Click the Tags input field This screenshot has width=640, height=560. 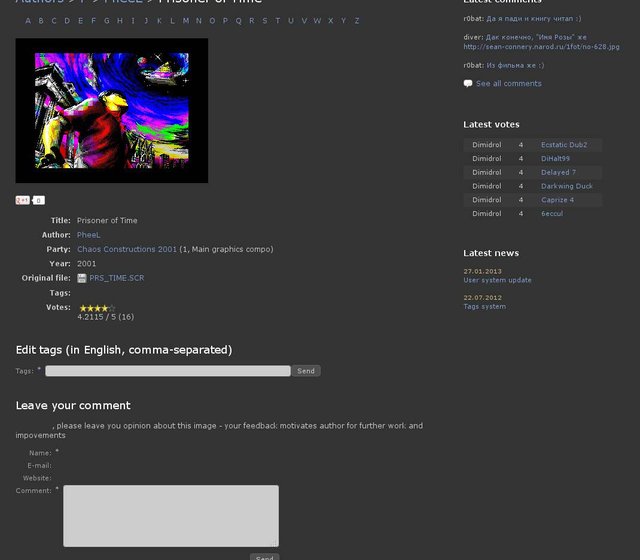point(168,371)
